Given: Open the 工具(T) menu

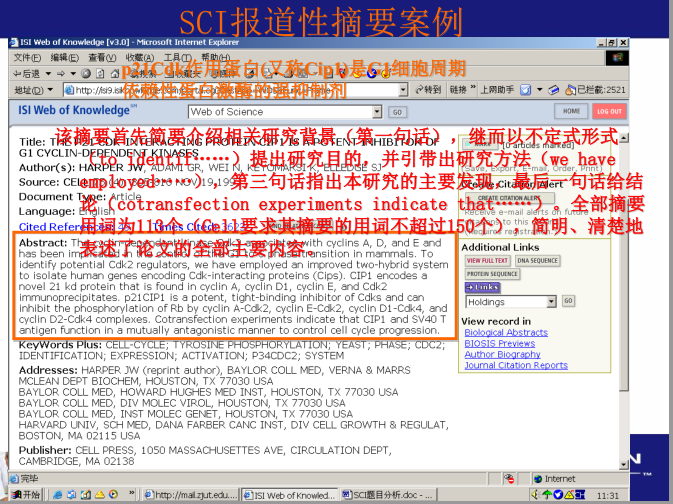Looking at the screenshot, I should pyautogui.click(x=177, y=58).
